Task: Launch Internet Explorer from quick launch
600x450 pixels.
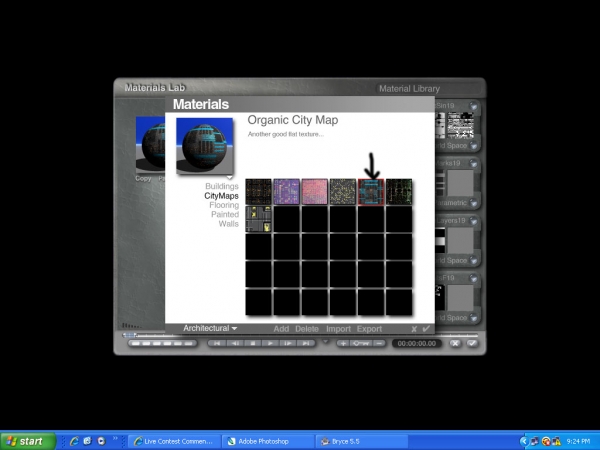Action: (x=74, y=441)
